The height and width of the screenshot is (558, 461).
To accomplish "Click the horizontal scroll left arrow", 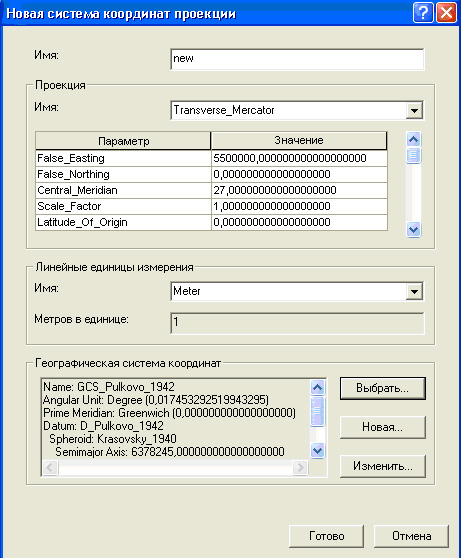I will coord(50,467).
